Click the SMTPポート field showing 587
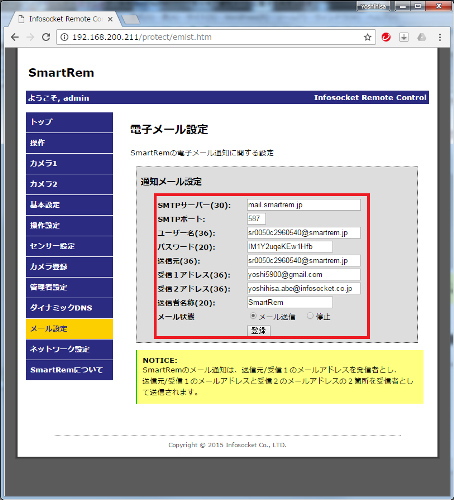 point(256,219)
